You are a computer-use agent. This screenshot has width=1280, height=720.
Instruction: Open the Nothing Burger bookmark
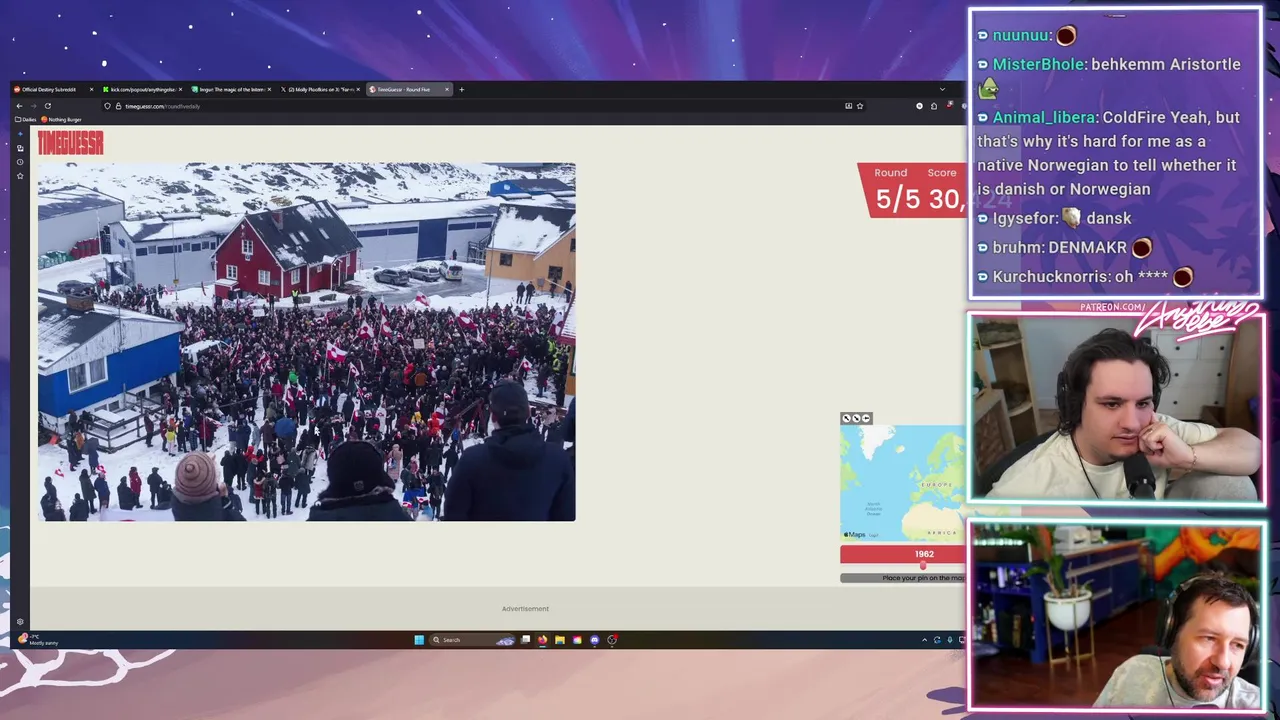[62, 119]
